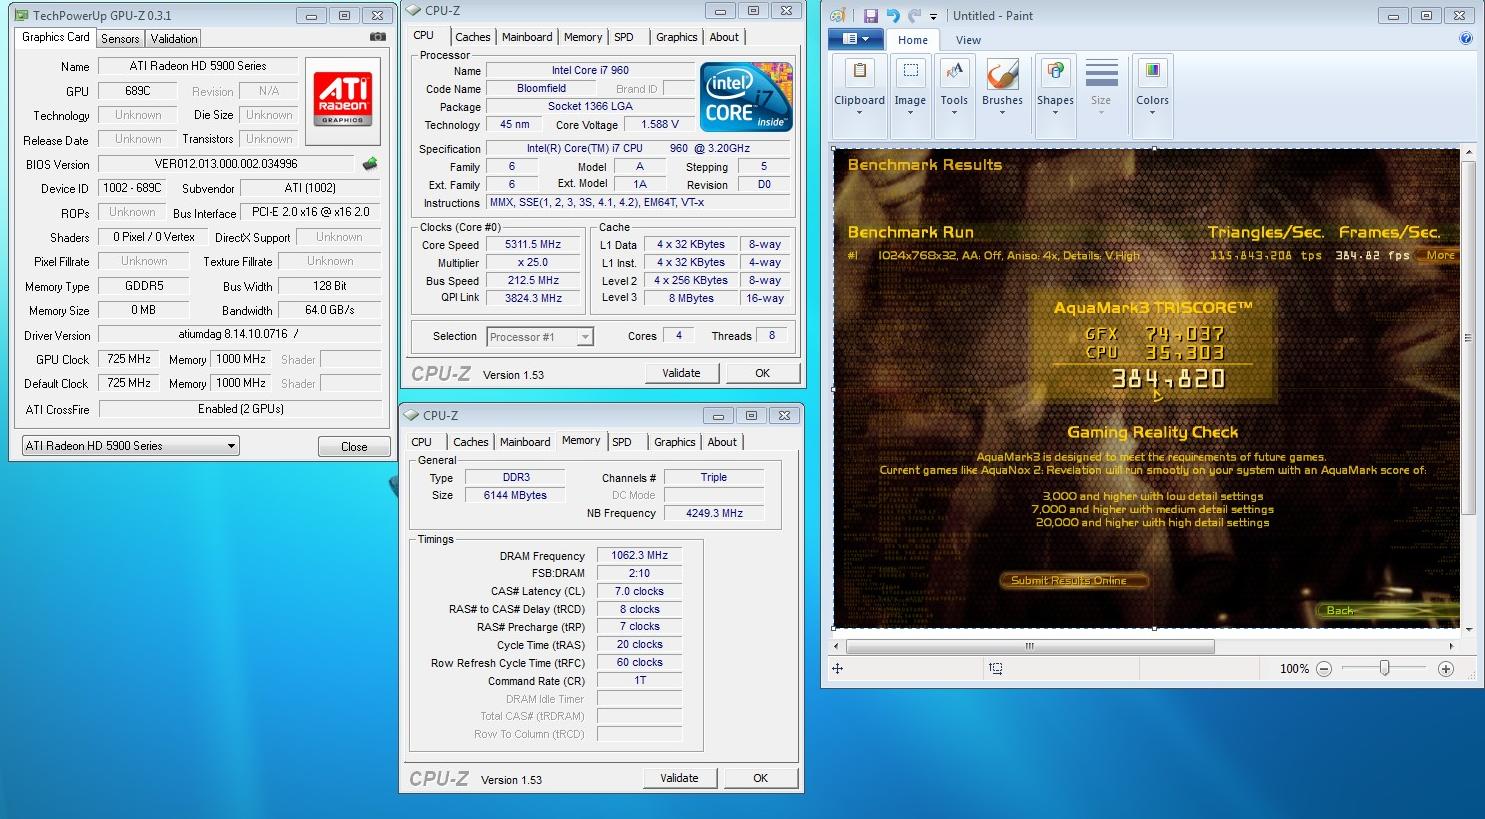Click the Close button in GPU-Z
This screenshot has width=1485, height=819.
pos(354,447)
